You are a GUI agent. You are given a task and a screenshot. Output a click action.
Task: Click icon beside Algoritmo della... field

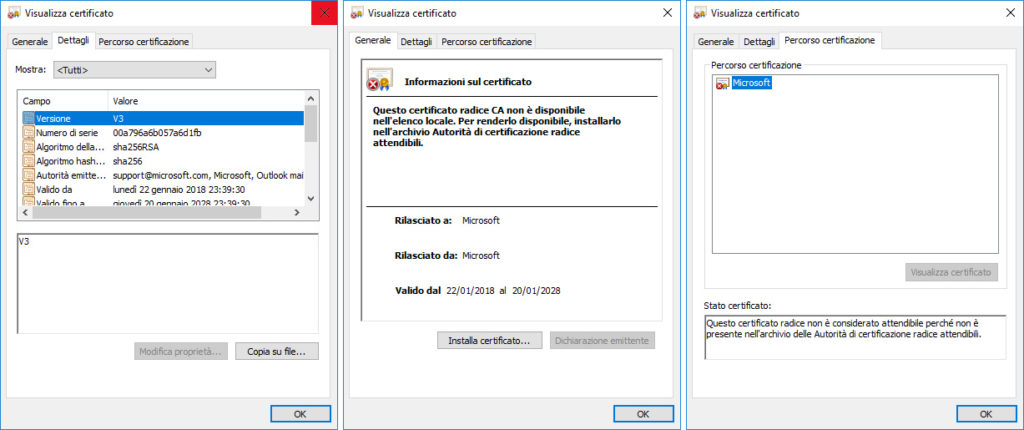click(28, 147)
